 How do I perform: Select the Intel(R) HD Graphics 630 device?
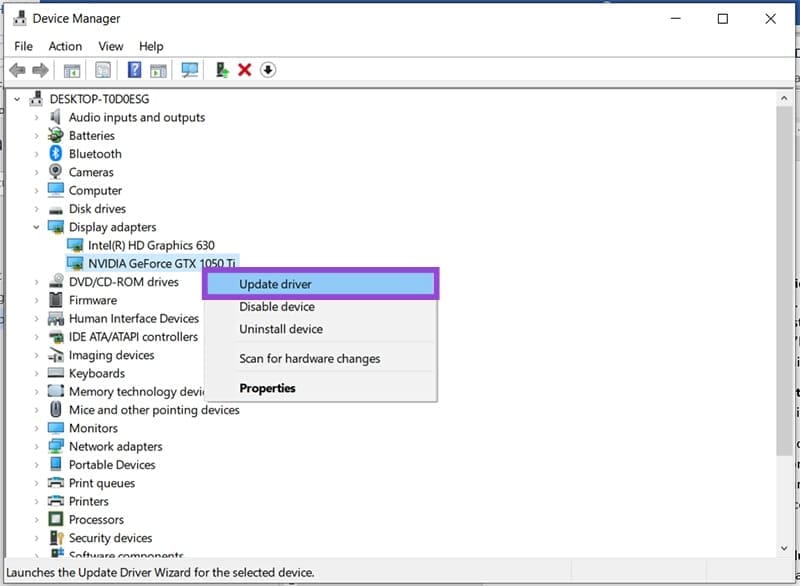tap(152, 244)
